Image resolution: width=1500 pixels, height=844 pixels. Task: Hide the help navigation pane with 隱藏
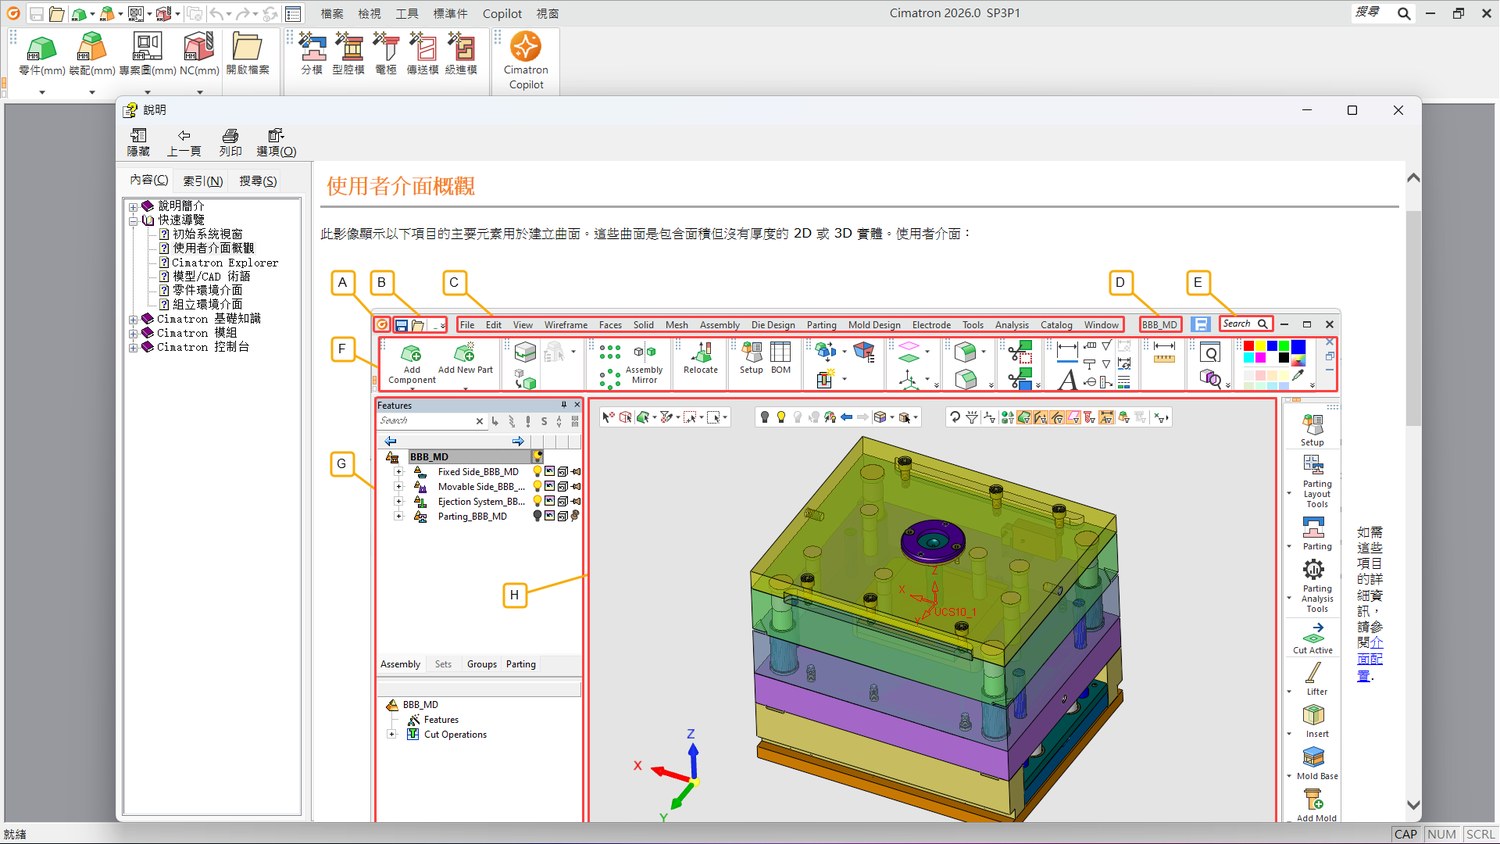click(x=138, y=143)
